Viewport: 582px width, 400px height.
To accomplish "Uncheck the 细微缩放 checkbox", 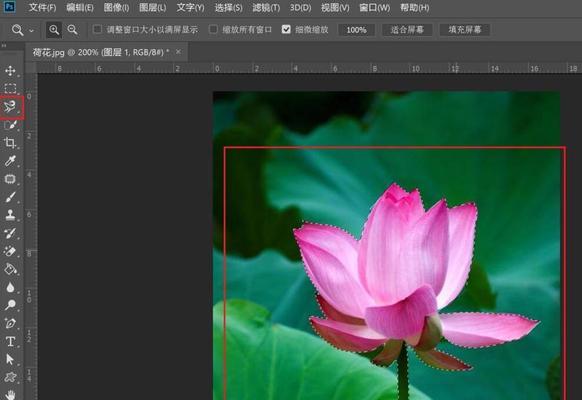I will (x=286, y=29).
